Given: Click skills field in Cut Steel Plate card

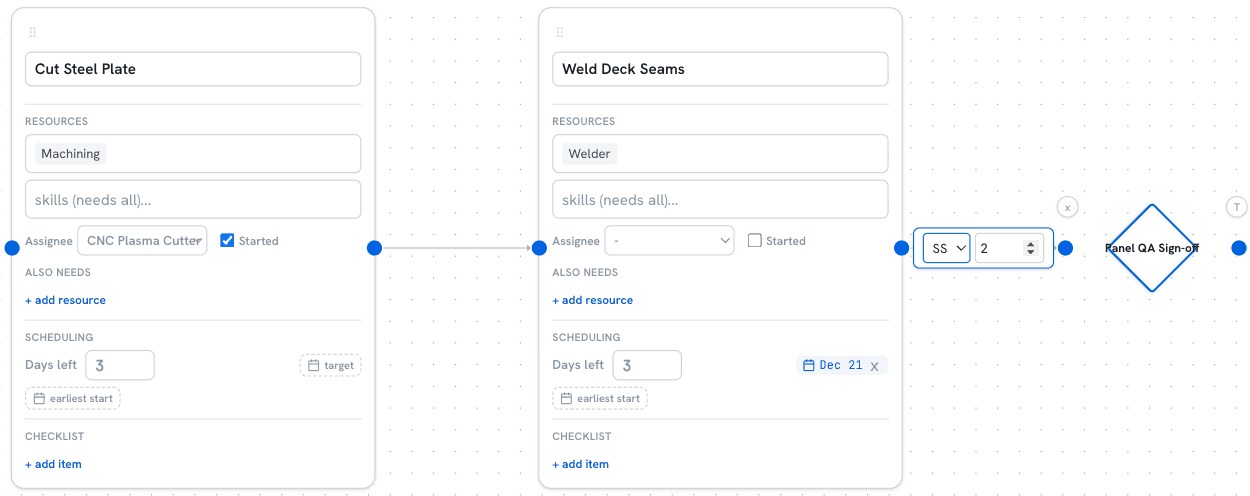Looking at the screenshot, I should click(x=193, y=199).
